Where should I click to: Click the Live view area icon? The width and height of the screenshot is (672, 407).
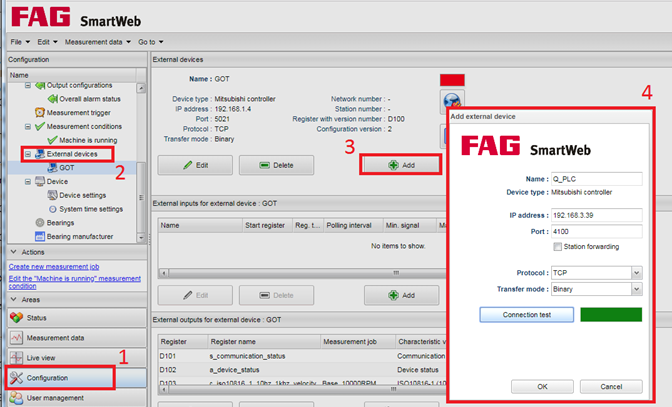[x=16, y=358]
